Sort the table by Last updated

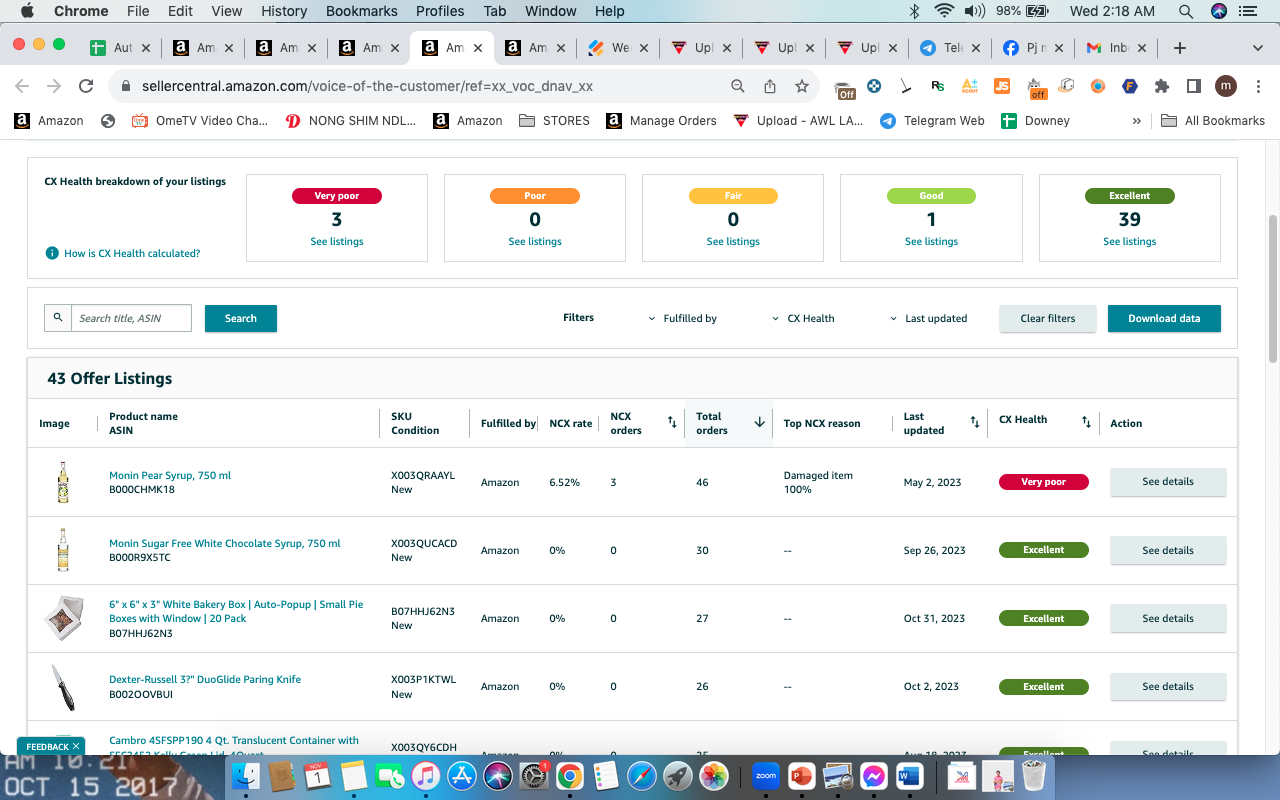point(975,423)
